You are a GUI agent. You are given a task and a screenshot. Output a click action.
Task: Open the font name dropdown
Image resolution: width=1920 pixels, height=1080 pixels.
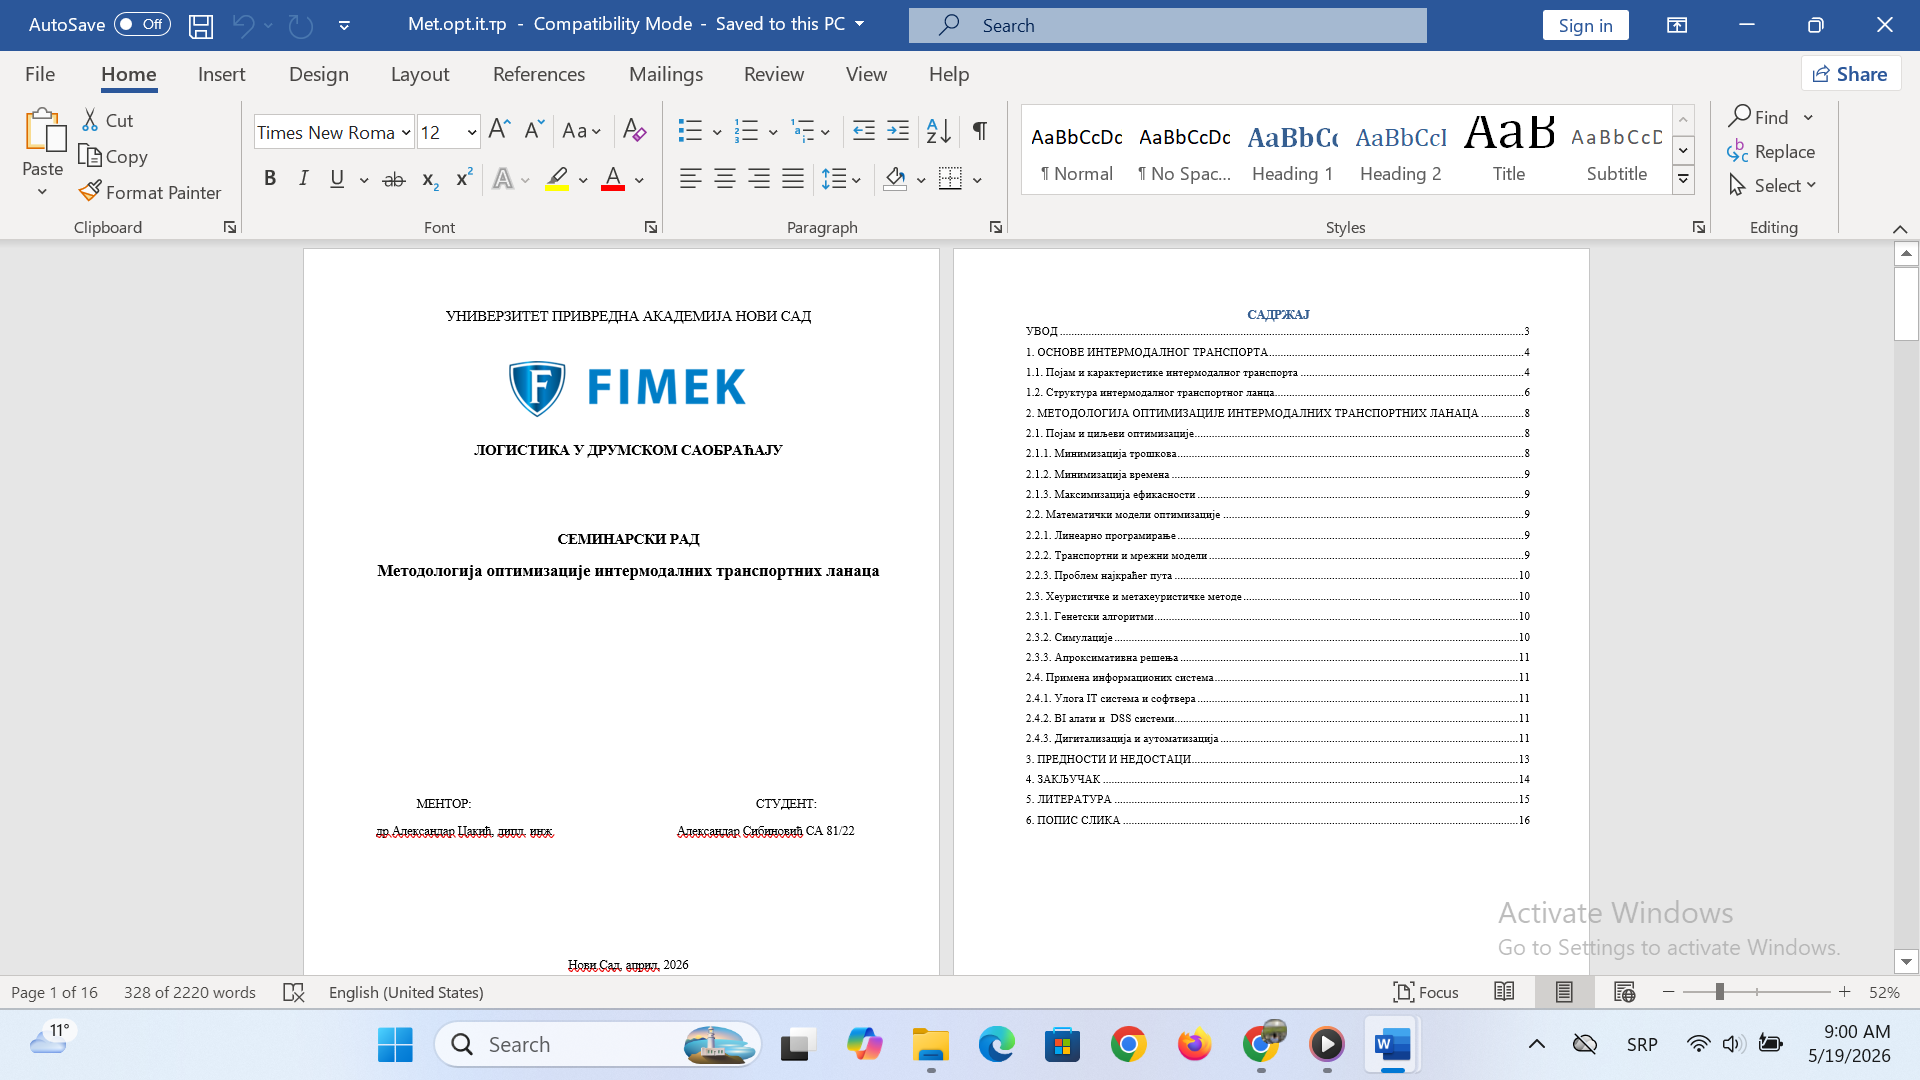coord(406,132)
